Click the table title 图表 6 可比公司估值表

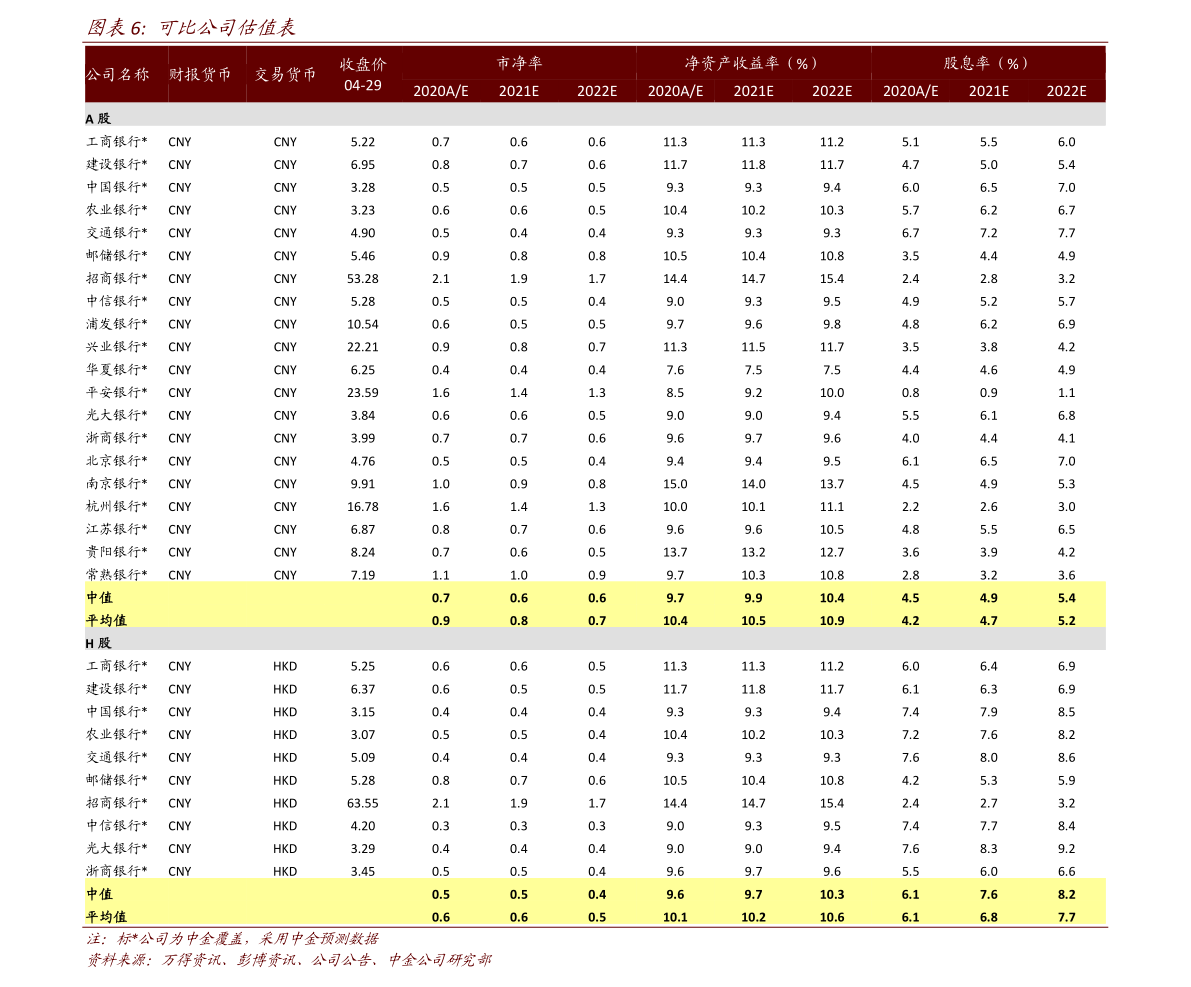pos(191,27)
